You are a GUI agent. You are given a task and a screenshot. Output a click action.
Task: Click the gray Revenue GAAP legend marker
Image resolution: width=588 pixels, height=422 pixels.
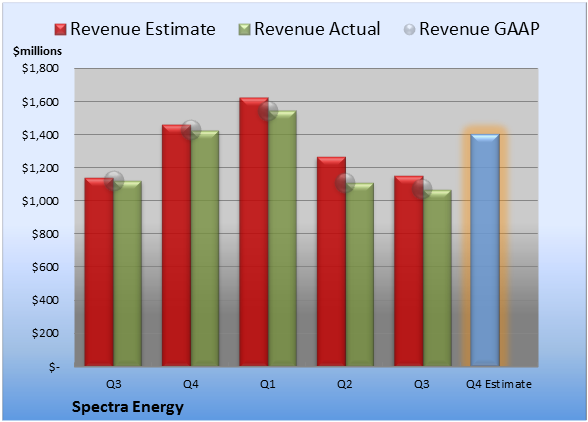410,30
